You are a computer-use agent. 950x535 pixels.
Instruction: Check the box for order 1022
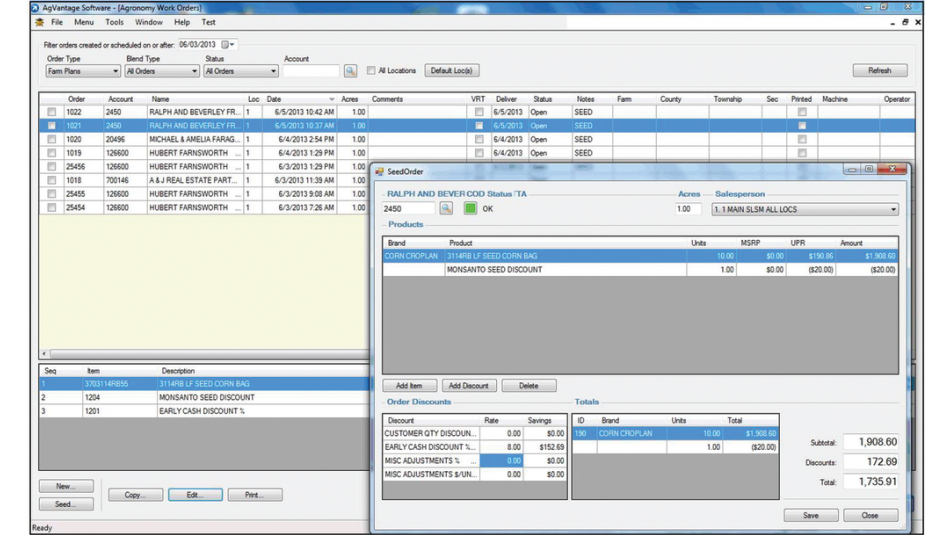point(52,112)
